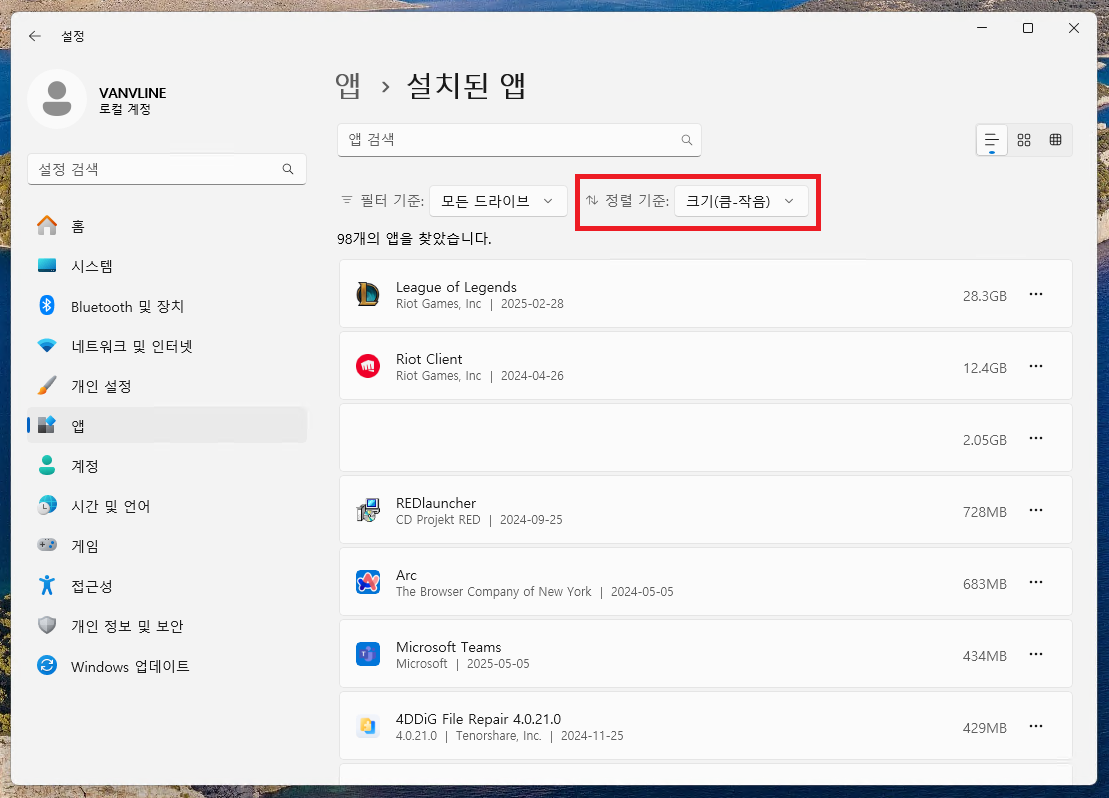Click the Arc app name
The width and height of the screenshot is (1109, 798).
(x=407, y=576)
